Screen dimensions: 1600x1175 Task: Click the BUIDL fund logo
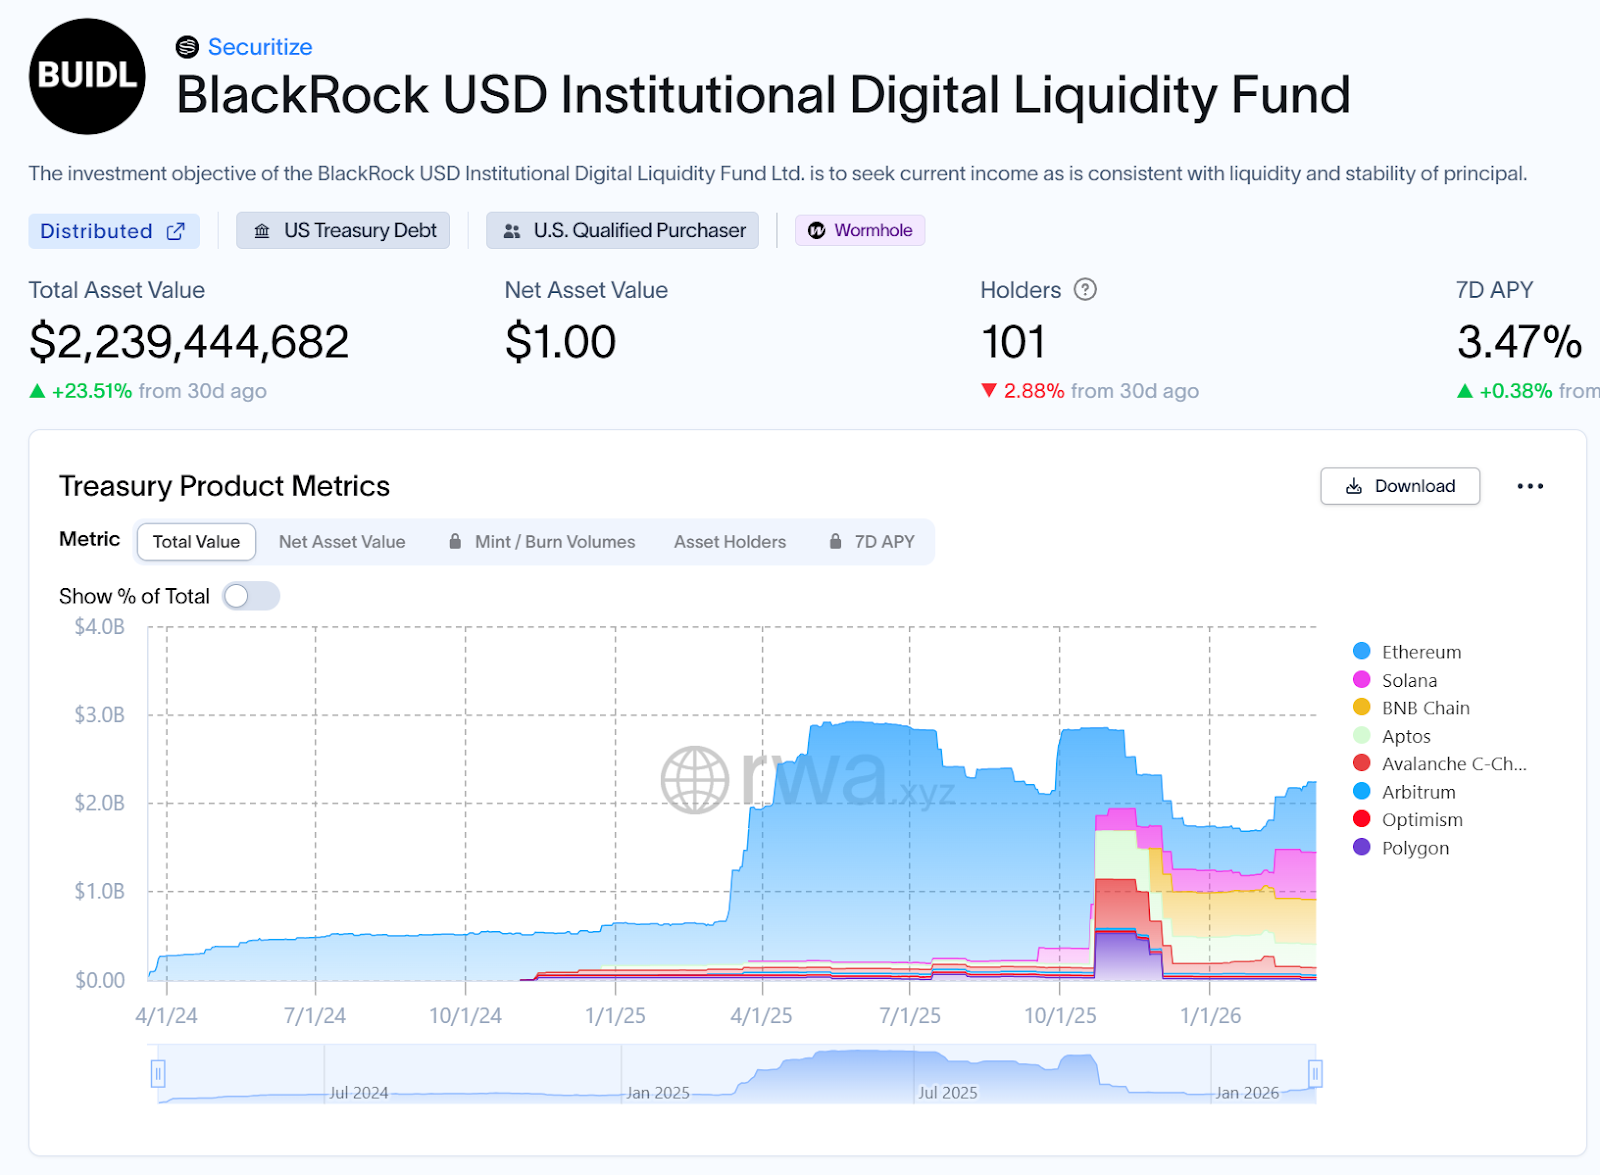click(87, 76)
